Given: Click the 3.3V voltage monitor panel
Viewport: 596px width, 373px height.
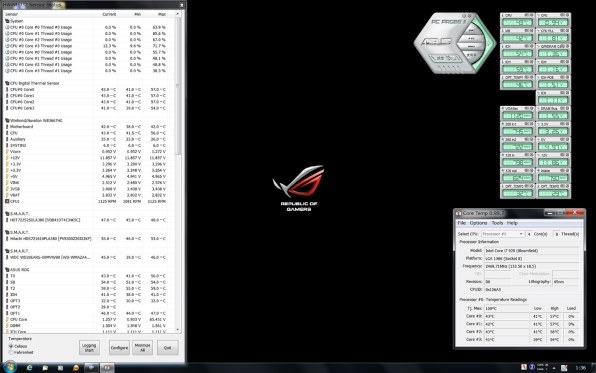Looking at the screenshot, I should pyautogui.click(x=553, y=129).
